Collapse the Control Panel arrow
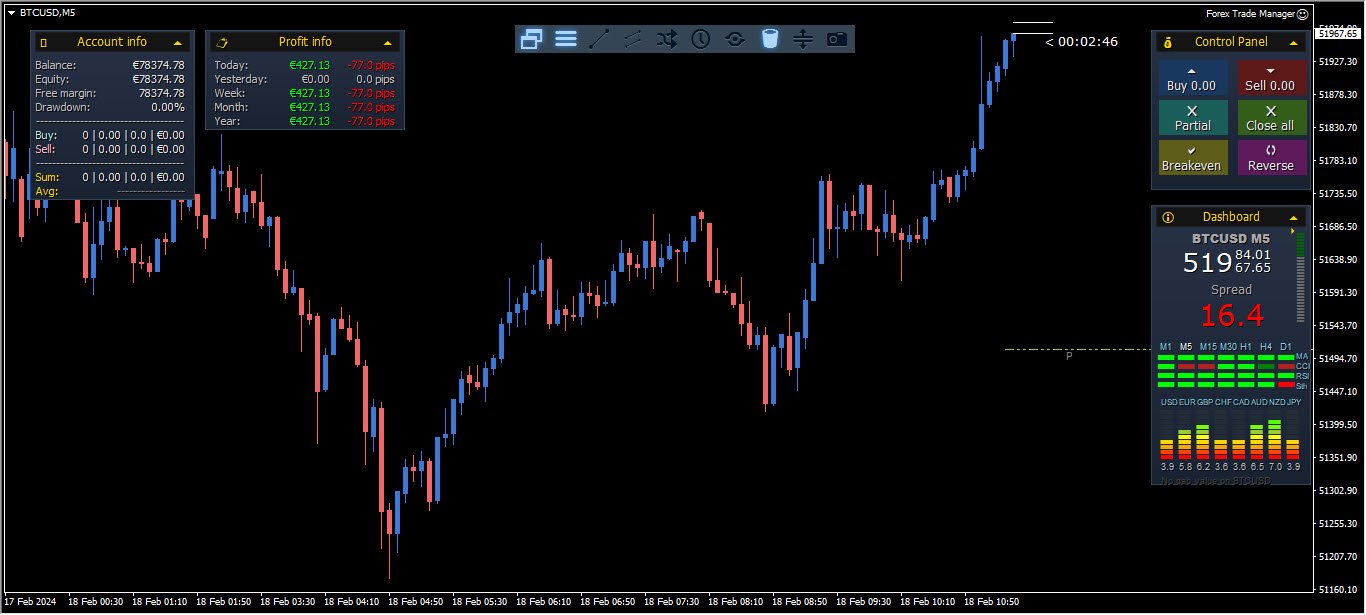 [x=1293, y=42]
